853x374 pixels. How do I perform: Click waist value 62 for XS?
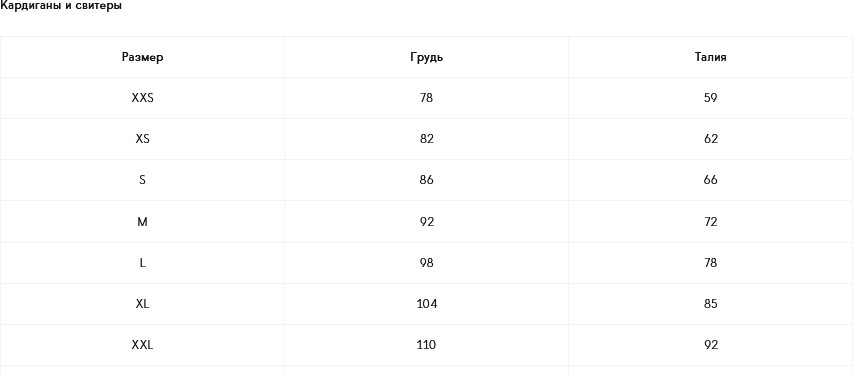click(x=710, y=139)
